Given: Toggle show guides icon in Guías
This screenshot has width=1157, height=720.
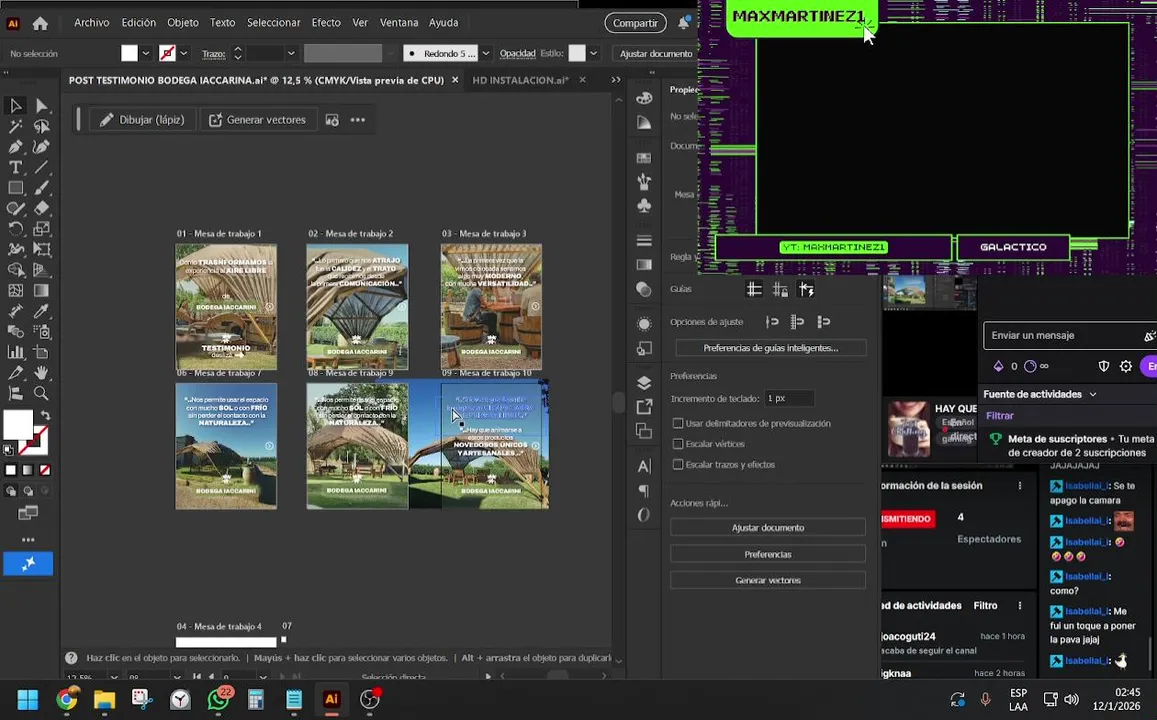Looking at the screenshot, I should (x=754, y=290).
